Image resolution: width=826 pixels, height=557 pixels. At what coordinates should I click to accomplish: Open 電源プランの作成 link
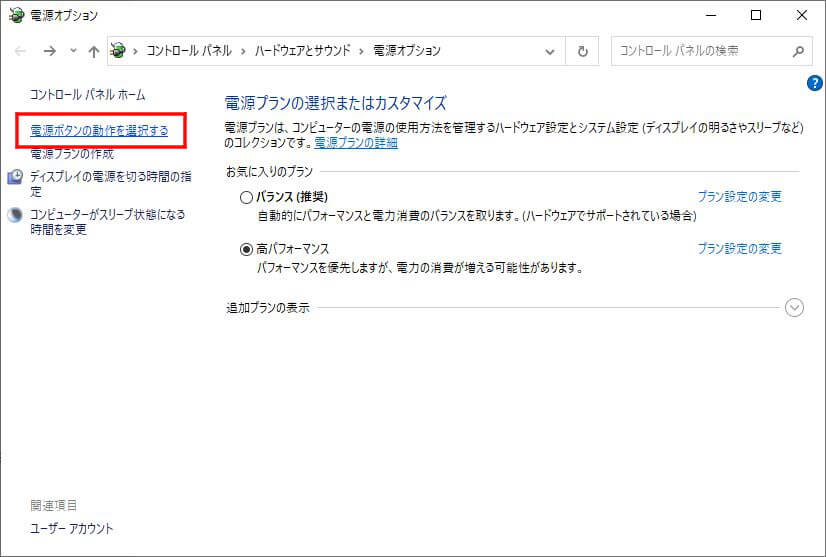click(x=72, y=154)
